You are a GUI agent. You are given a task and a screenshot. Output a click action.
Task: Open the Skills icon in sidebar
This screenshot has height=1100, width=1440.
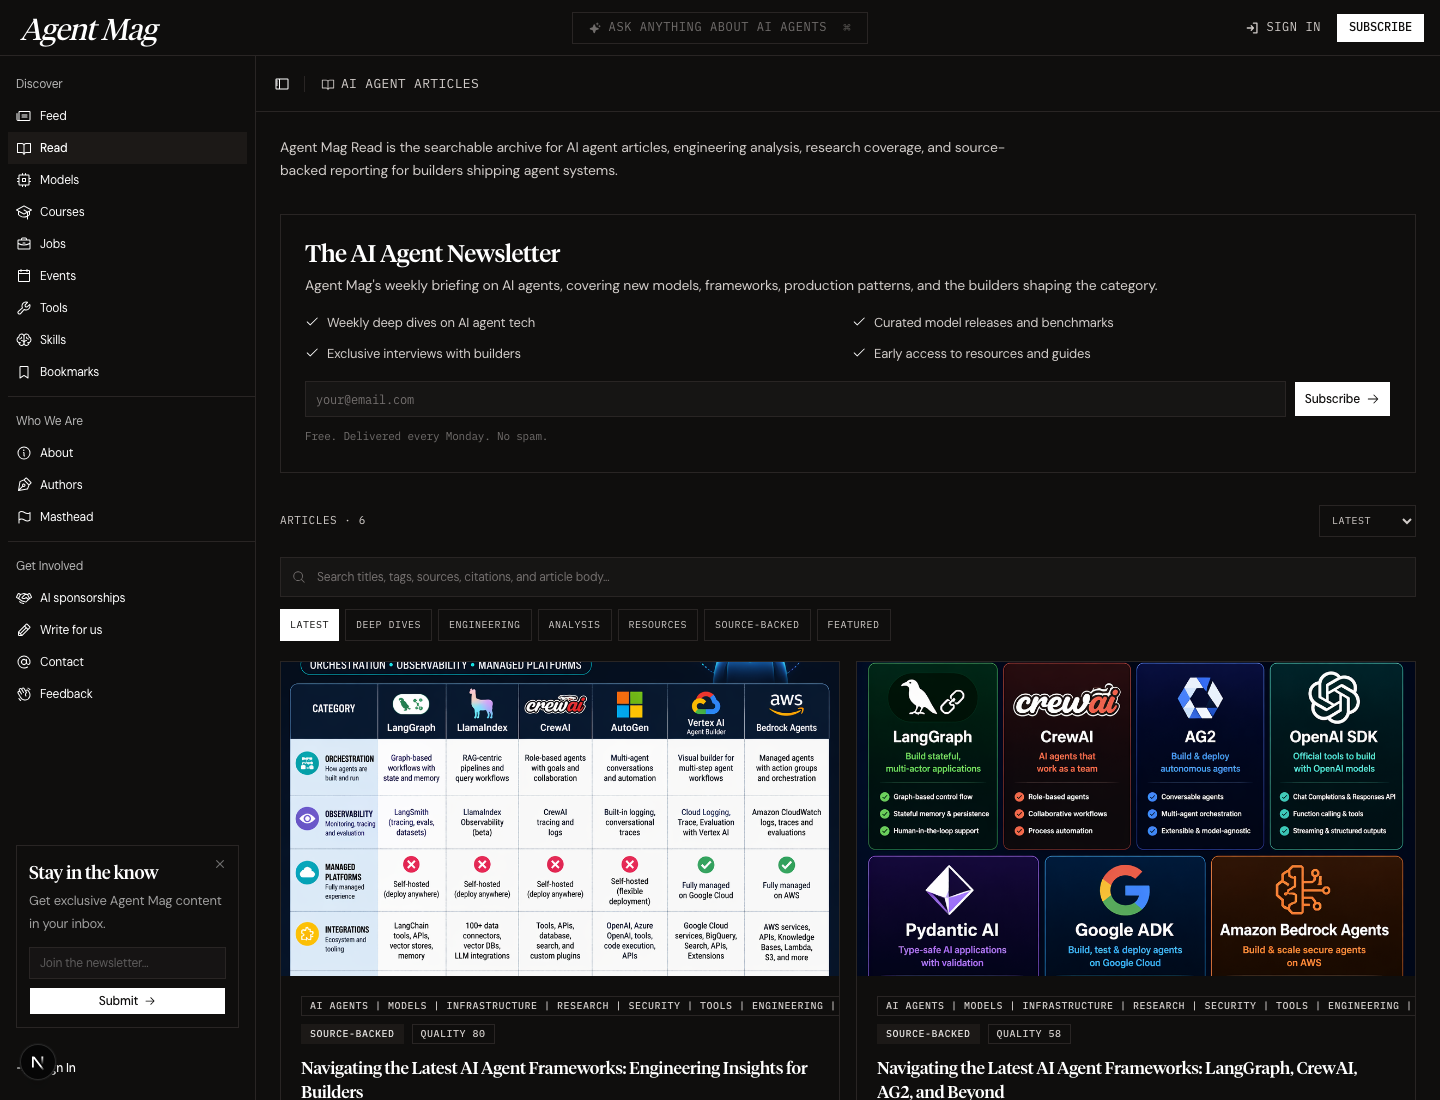(x=24, y=340)
